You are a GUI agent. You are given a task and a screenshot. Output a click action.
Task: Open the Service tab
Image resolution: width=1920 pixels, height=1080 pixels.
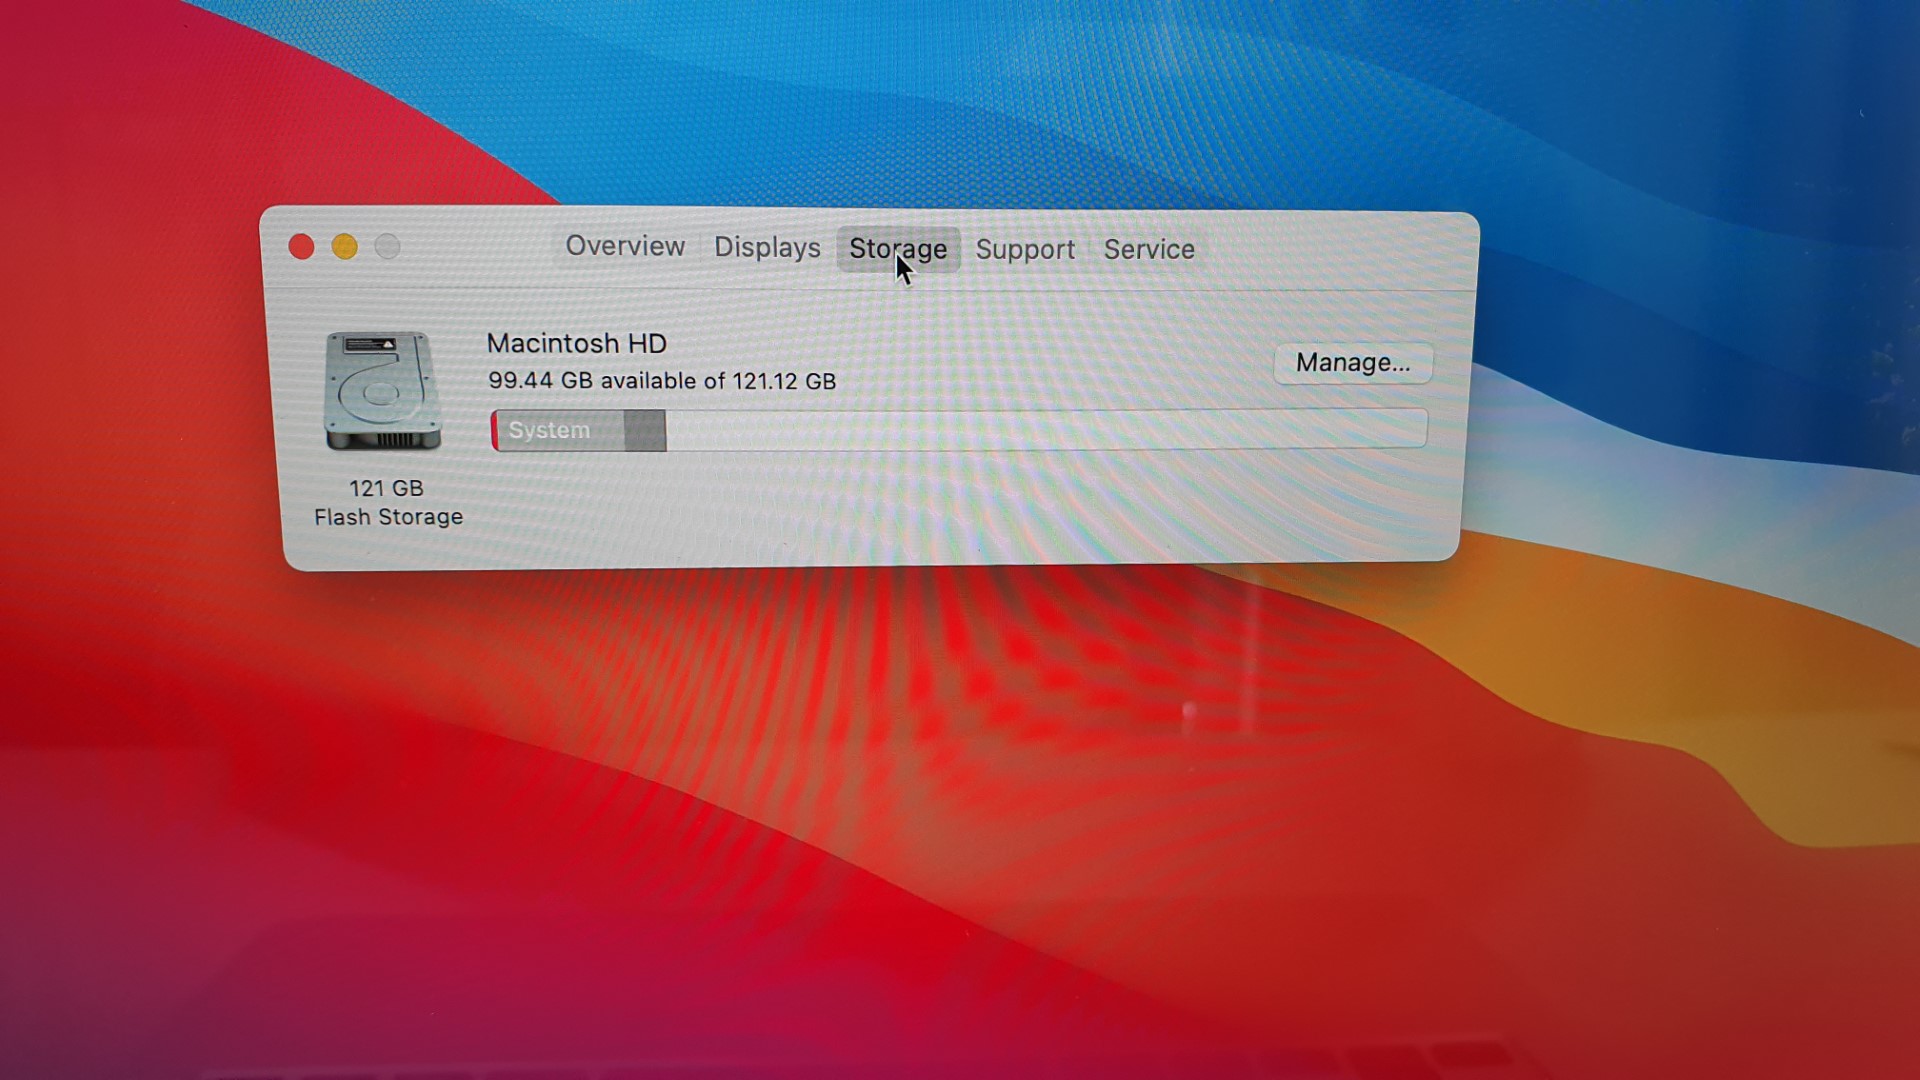click(1149, 249)
